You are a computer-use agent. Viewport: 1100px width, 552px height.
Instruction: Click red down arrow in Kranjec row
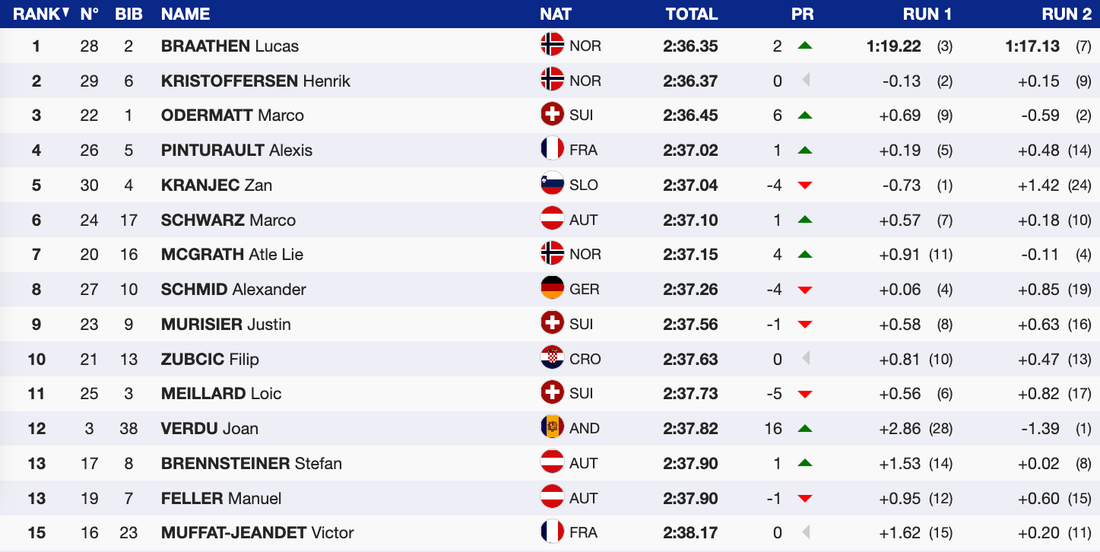(x=804, y=185)
